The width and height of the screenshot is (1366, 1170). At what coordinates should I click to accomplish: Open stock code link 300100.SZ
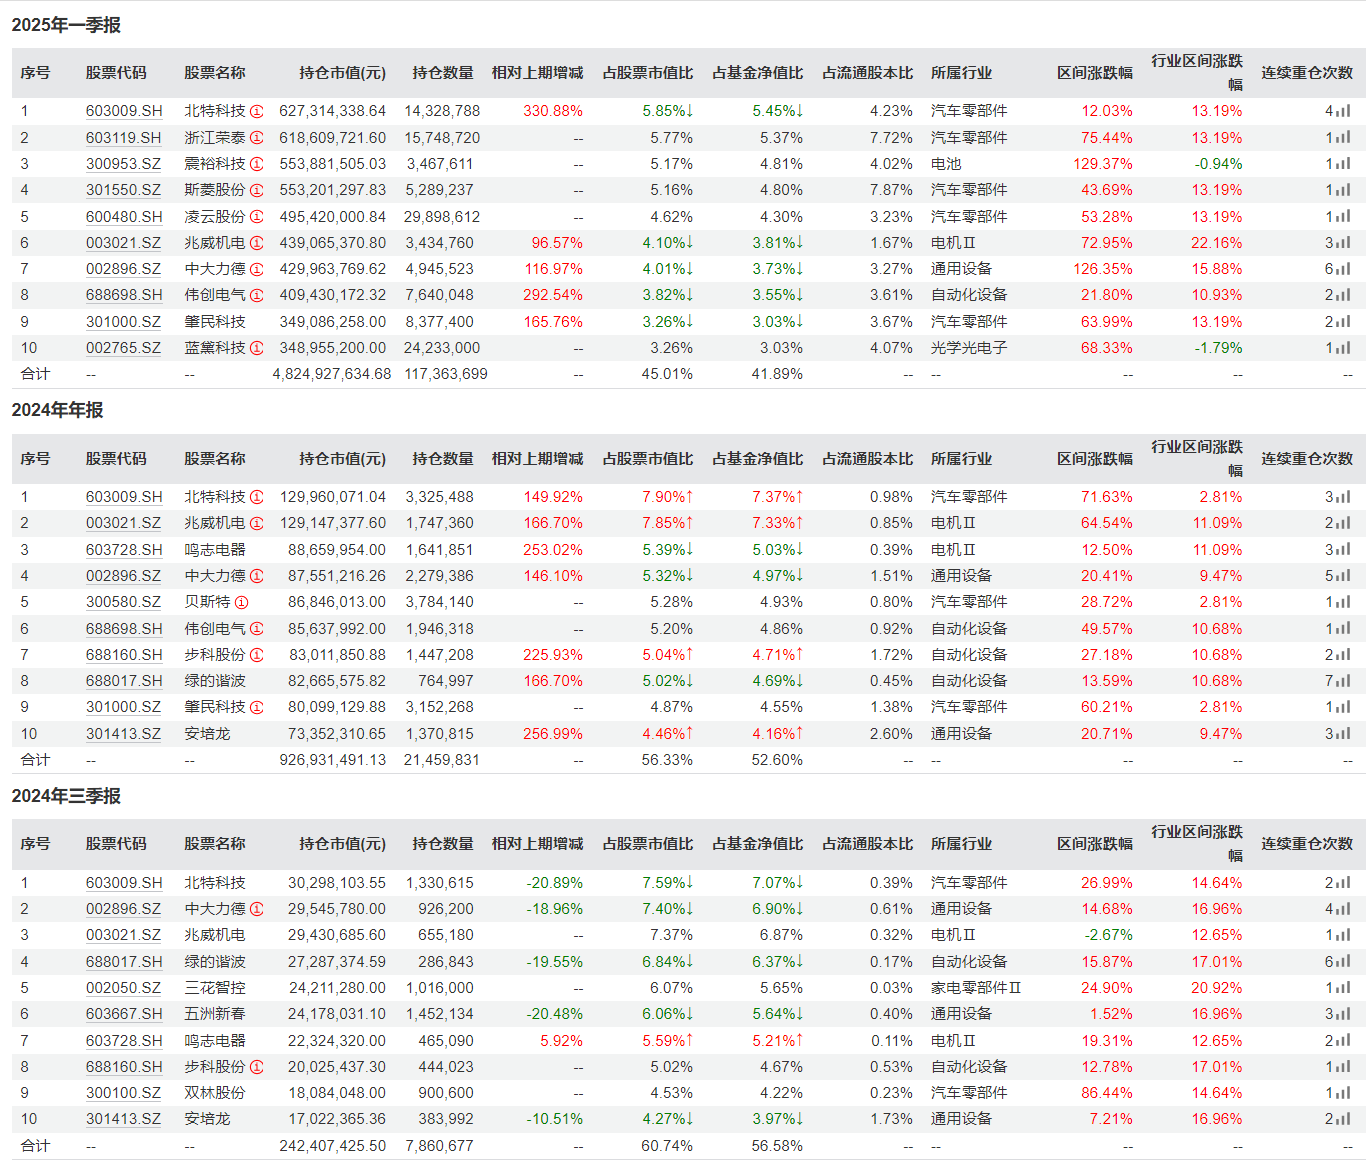123,1093
